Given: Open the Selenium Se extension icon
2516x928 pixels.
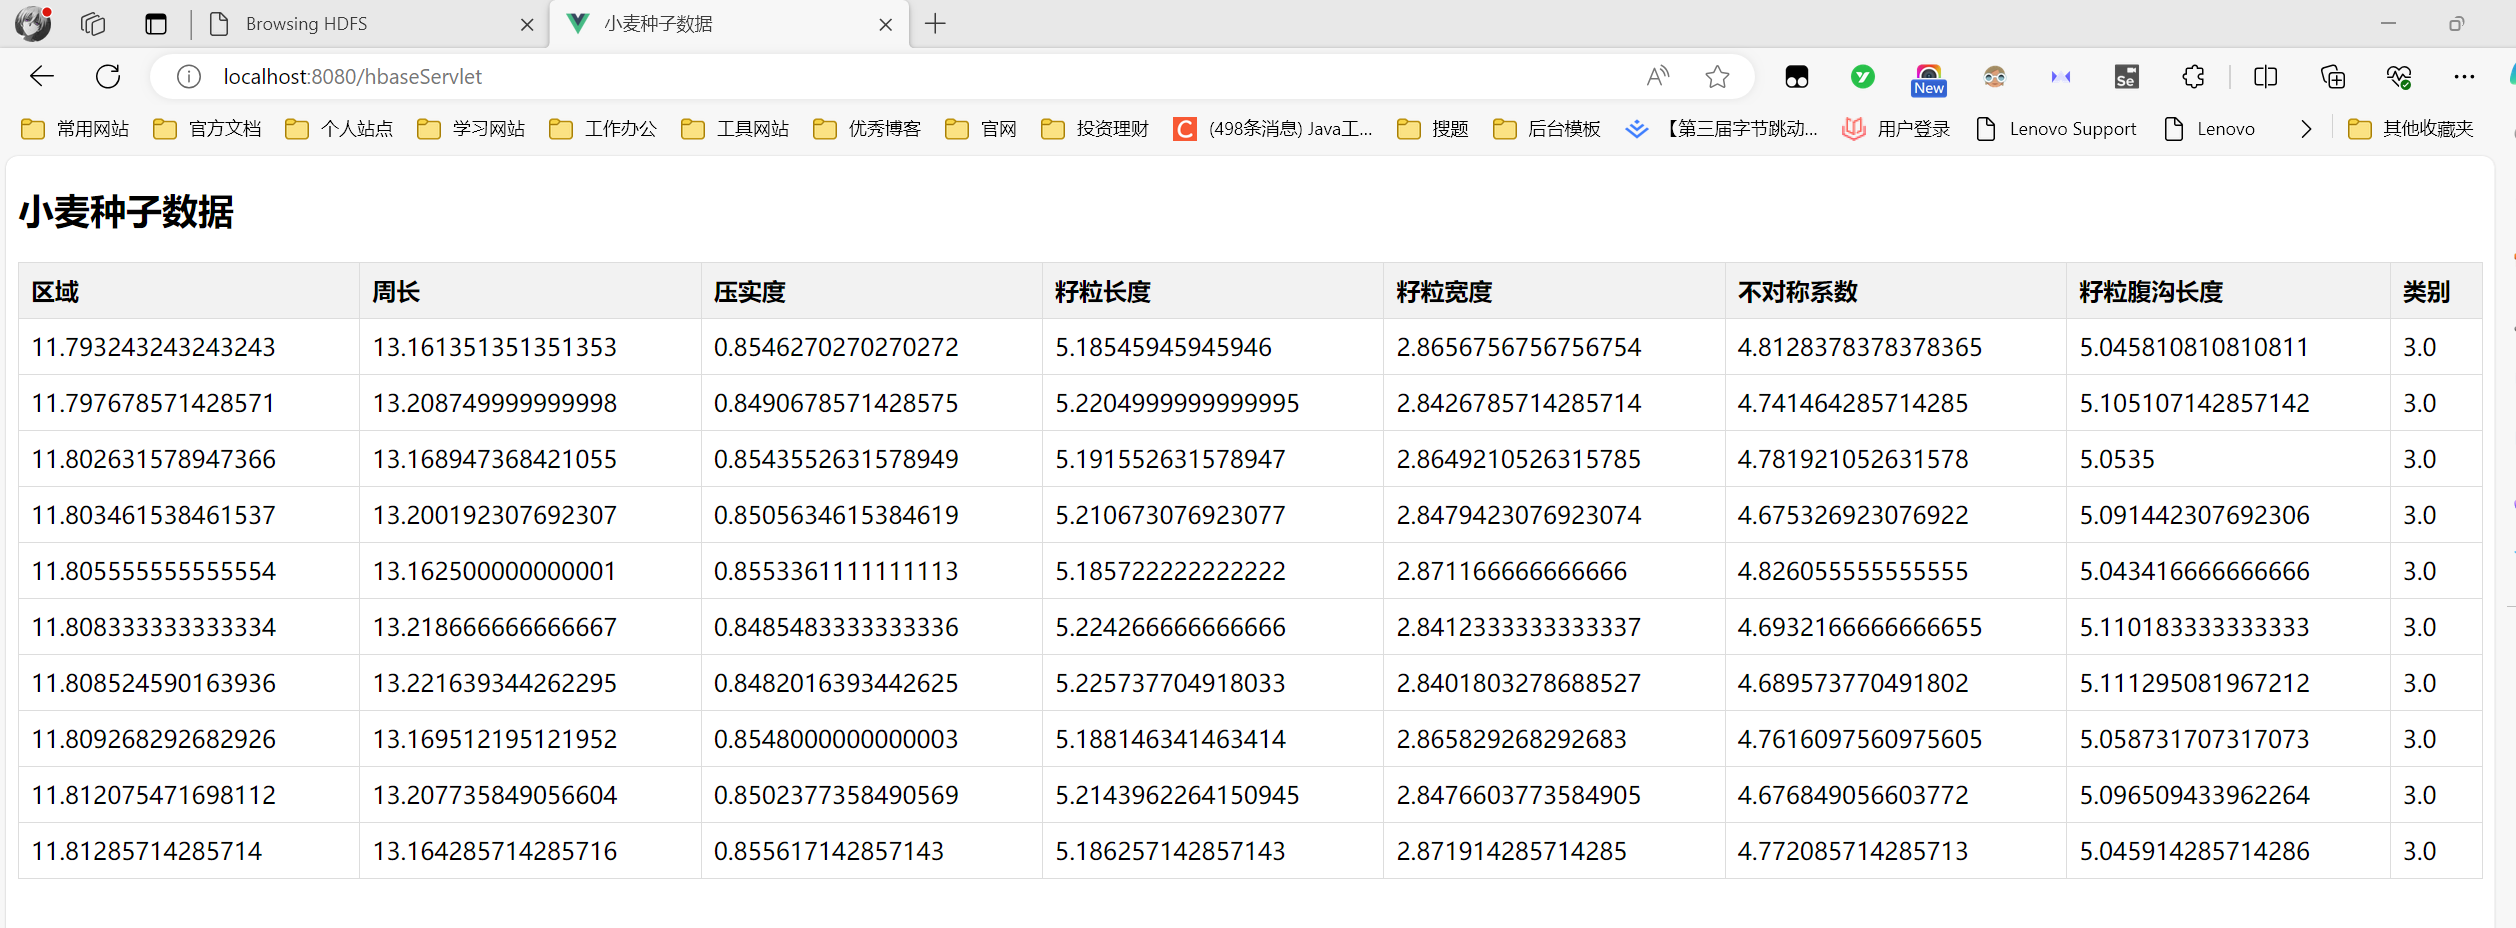Looking at the screenshot, I should (x=2127, y=76).
